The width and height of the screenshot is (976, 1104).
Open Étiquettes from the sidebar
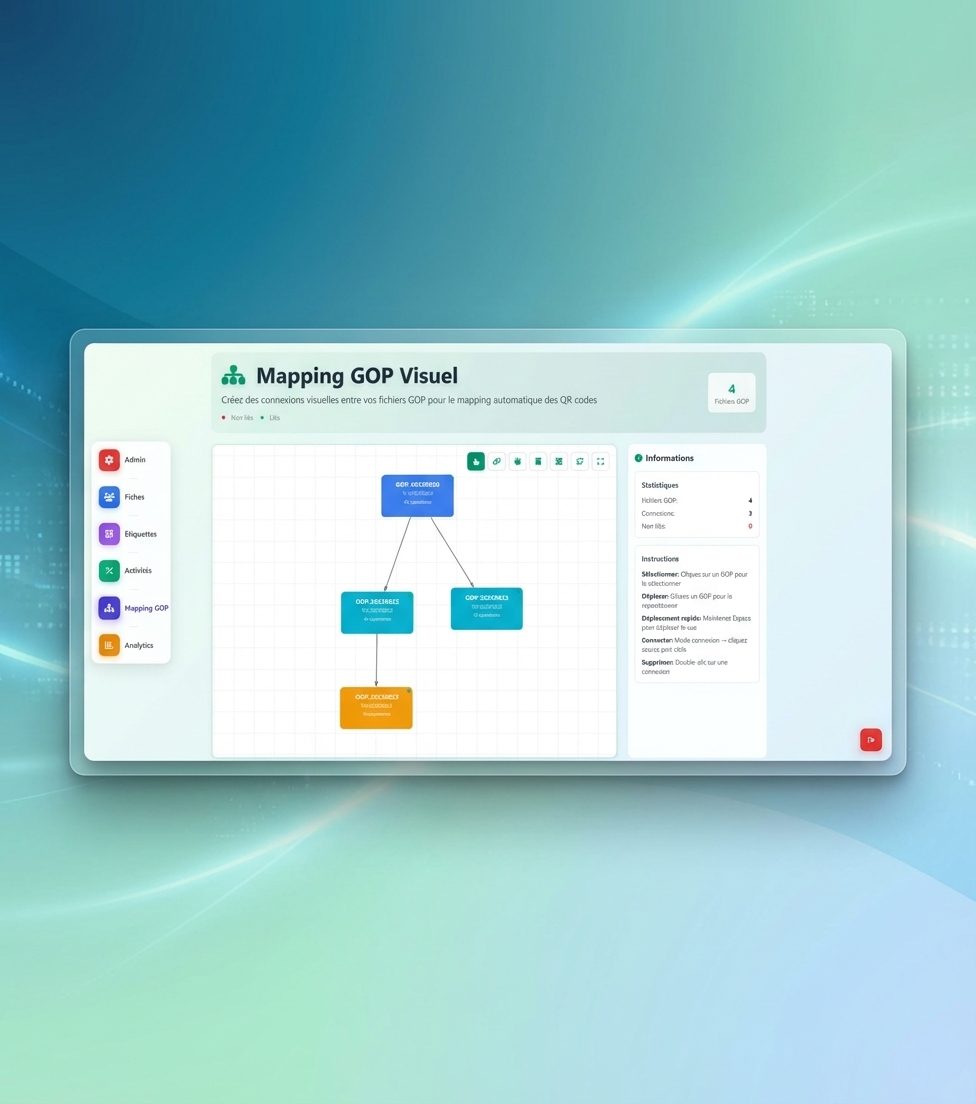[x=131, y=534]
